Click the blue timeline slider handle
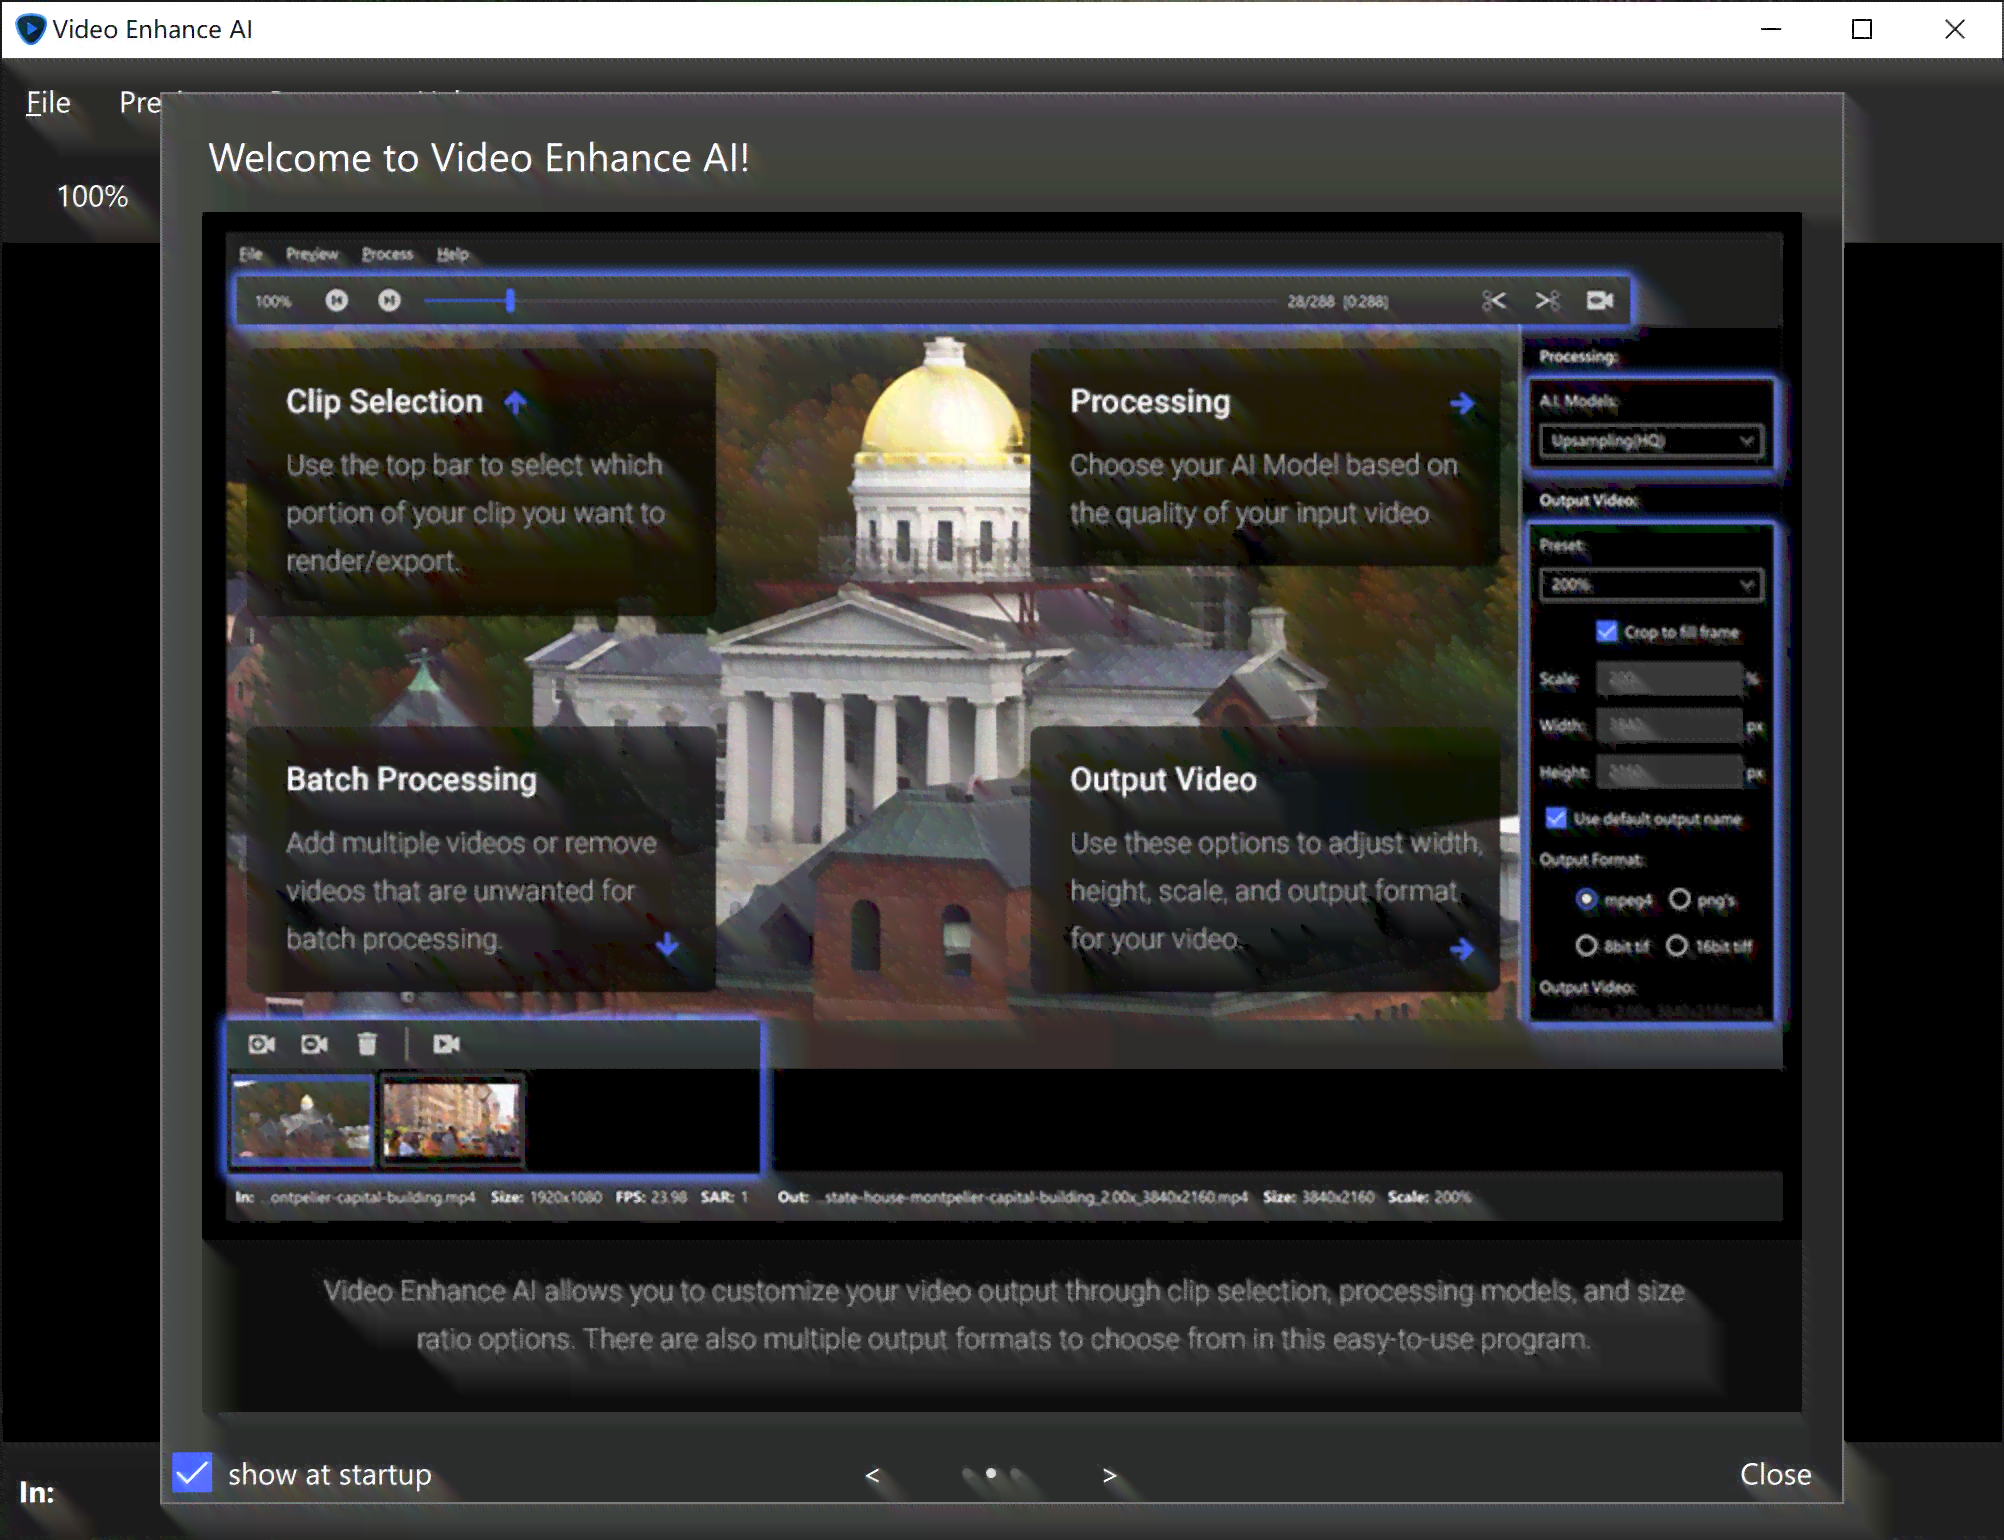This screenshot has height=1540, width=2004. [x=510, y=300]
